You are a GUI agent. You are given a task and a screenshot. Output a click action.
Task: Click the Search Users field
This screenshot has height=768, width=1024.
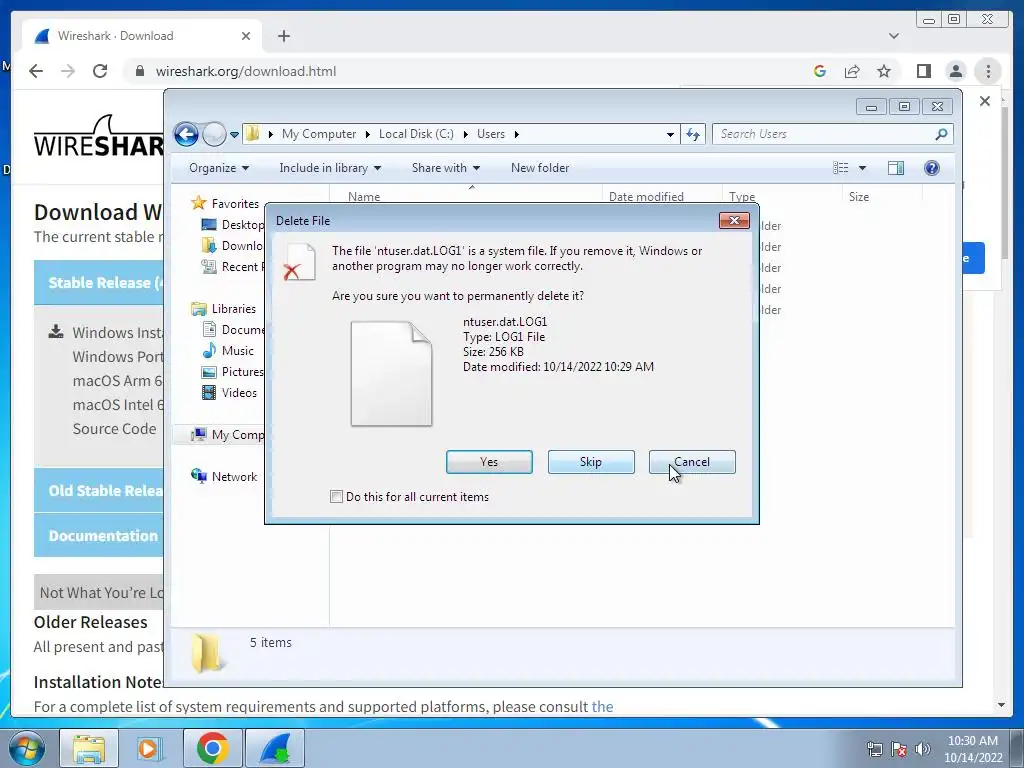pos(824,134)
